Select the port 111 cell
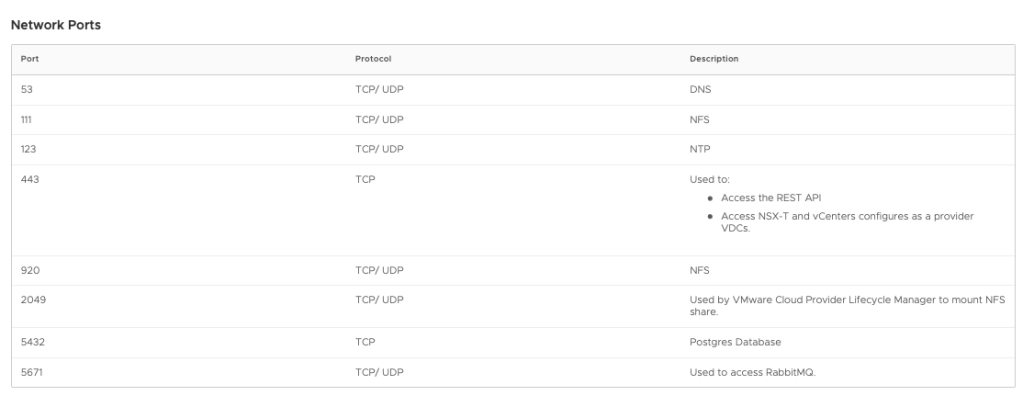Image resolution: width=1023 pixels, height=407 pixels. (x=26, y=121)
